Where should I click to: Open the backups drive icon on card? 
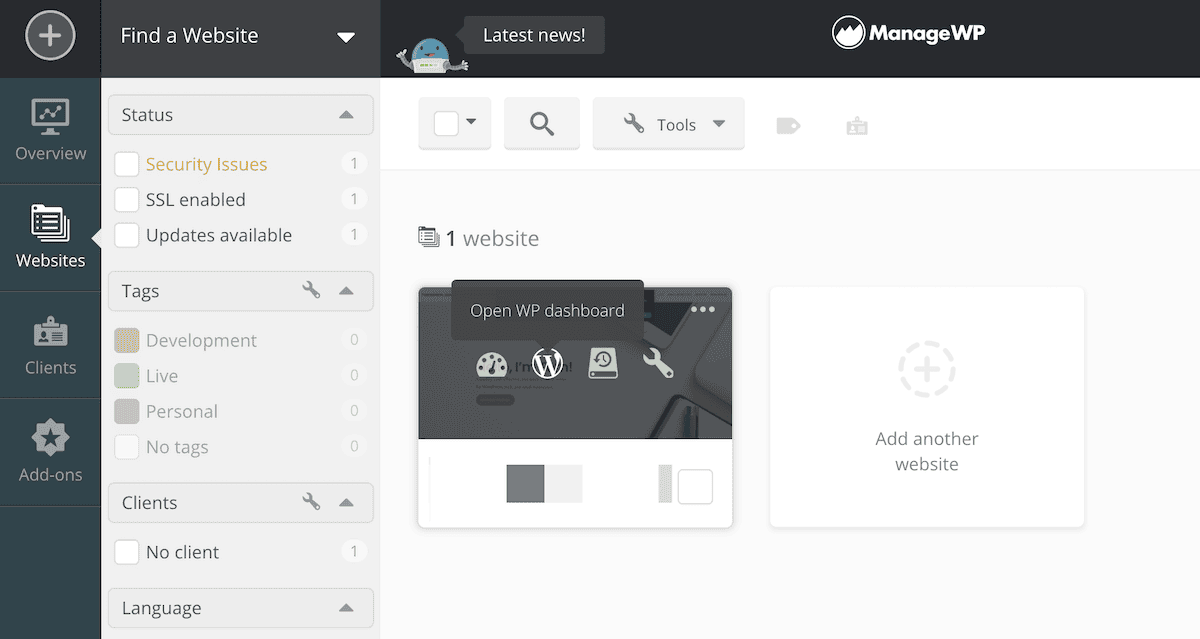pos(603,363)
